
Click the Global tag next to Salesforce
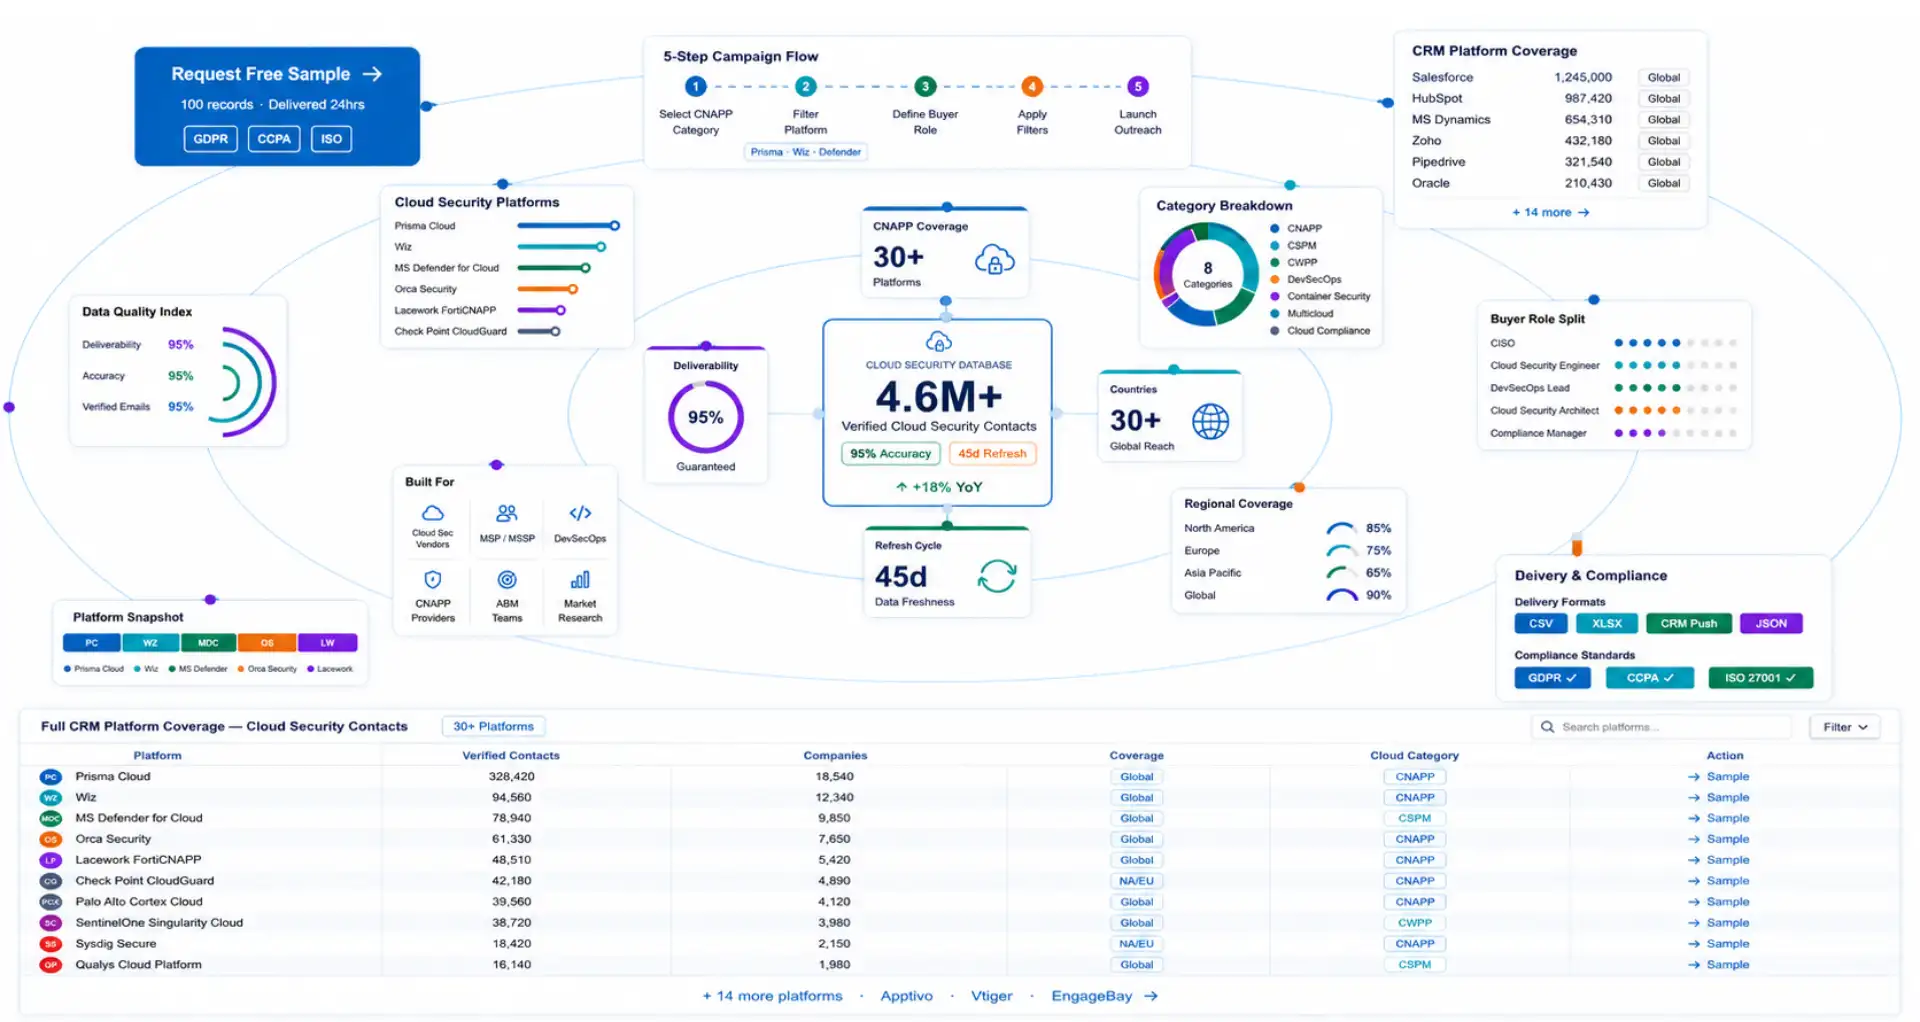coord(1664,77)
